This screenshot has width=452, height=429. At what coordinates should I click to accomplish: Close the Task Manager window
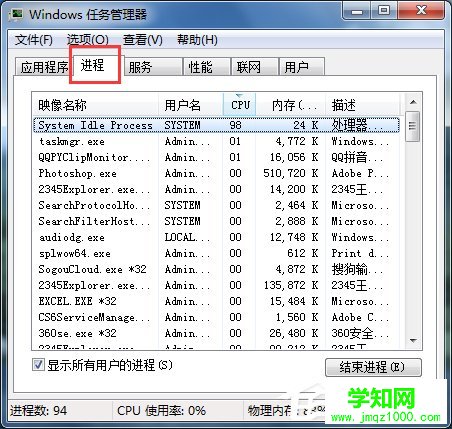pos(421,11)
